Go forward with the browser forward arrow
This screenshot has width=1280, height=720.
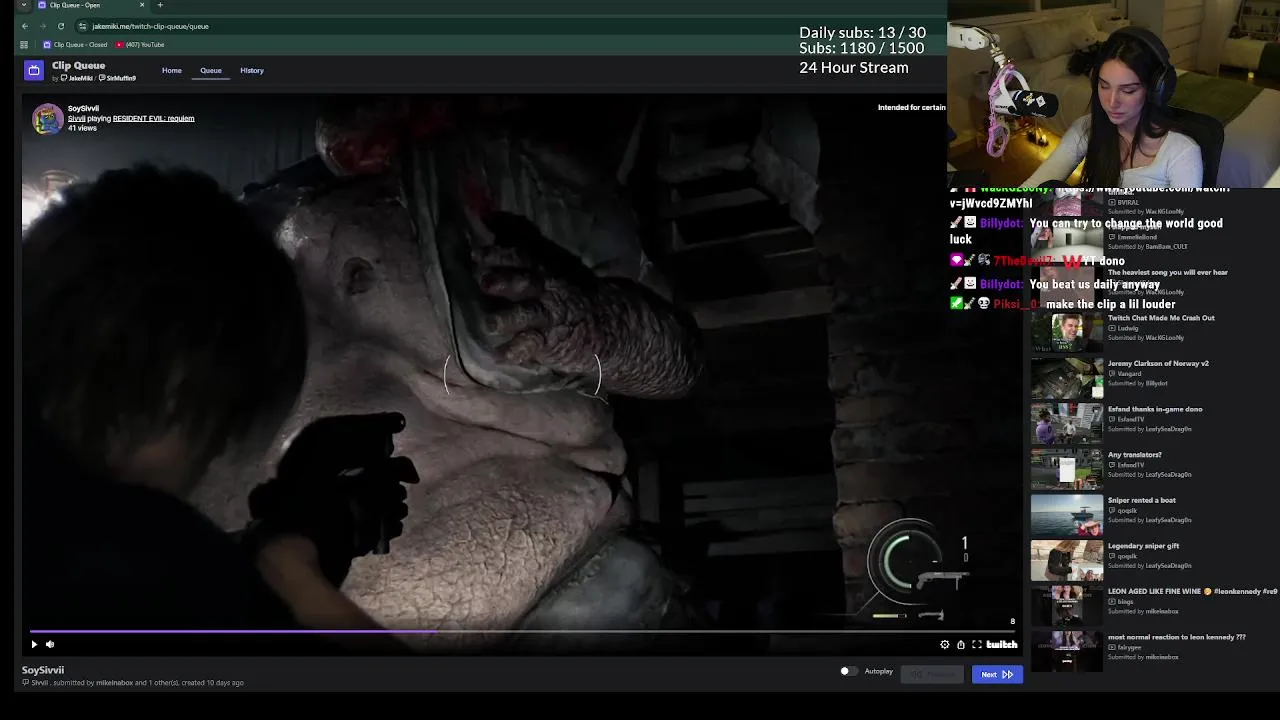[42, 26]
